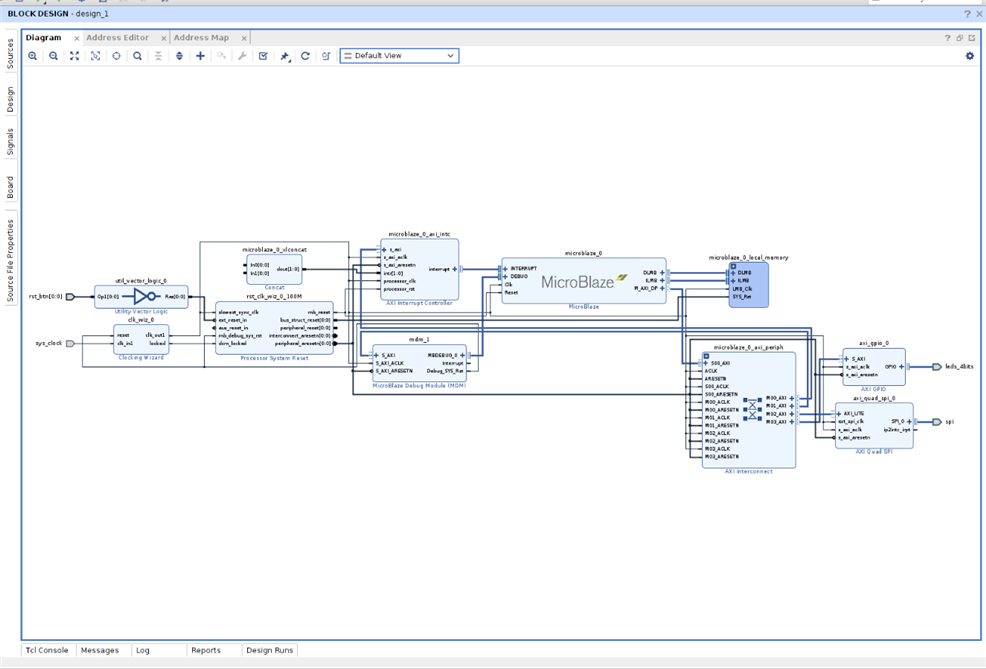986x669 pixels.
Task: Click the Add IP plus icon
Action: click(200, 56)
